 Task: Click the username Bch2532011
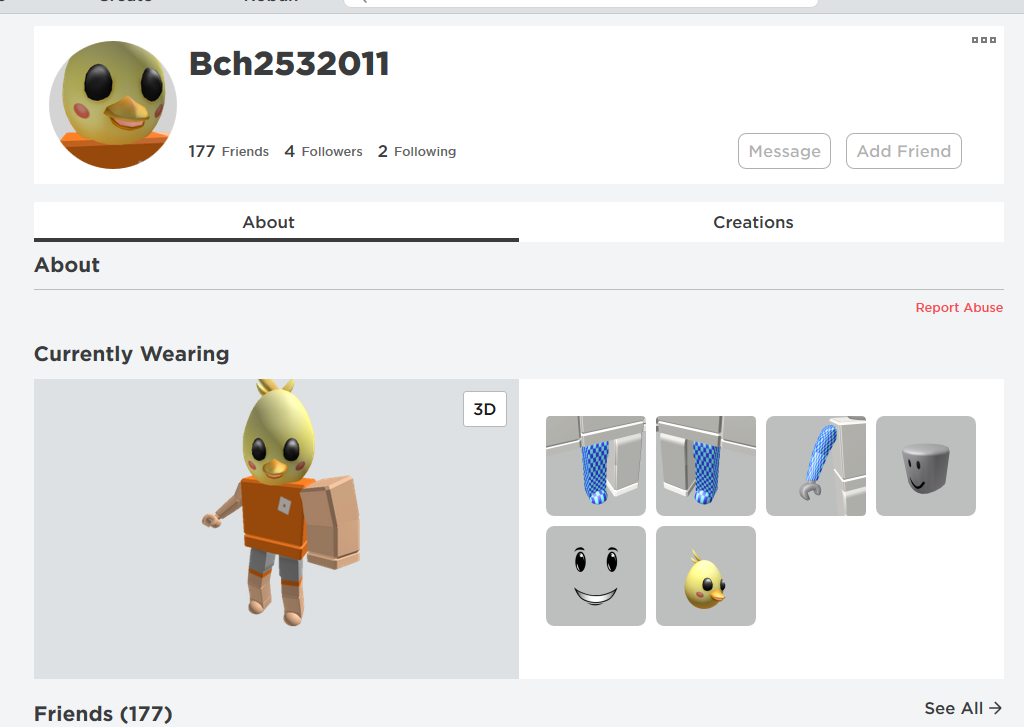tap(289, 64)
